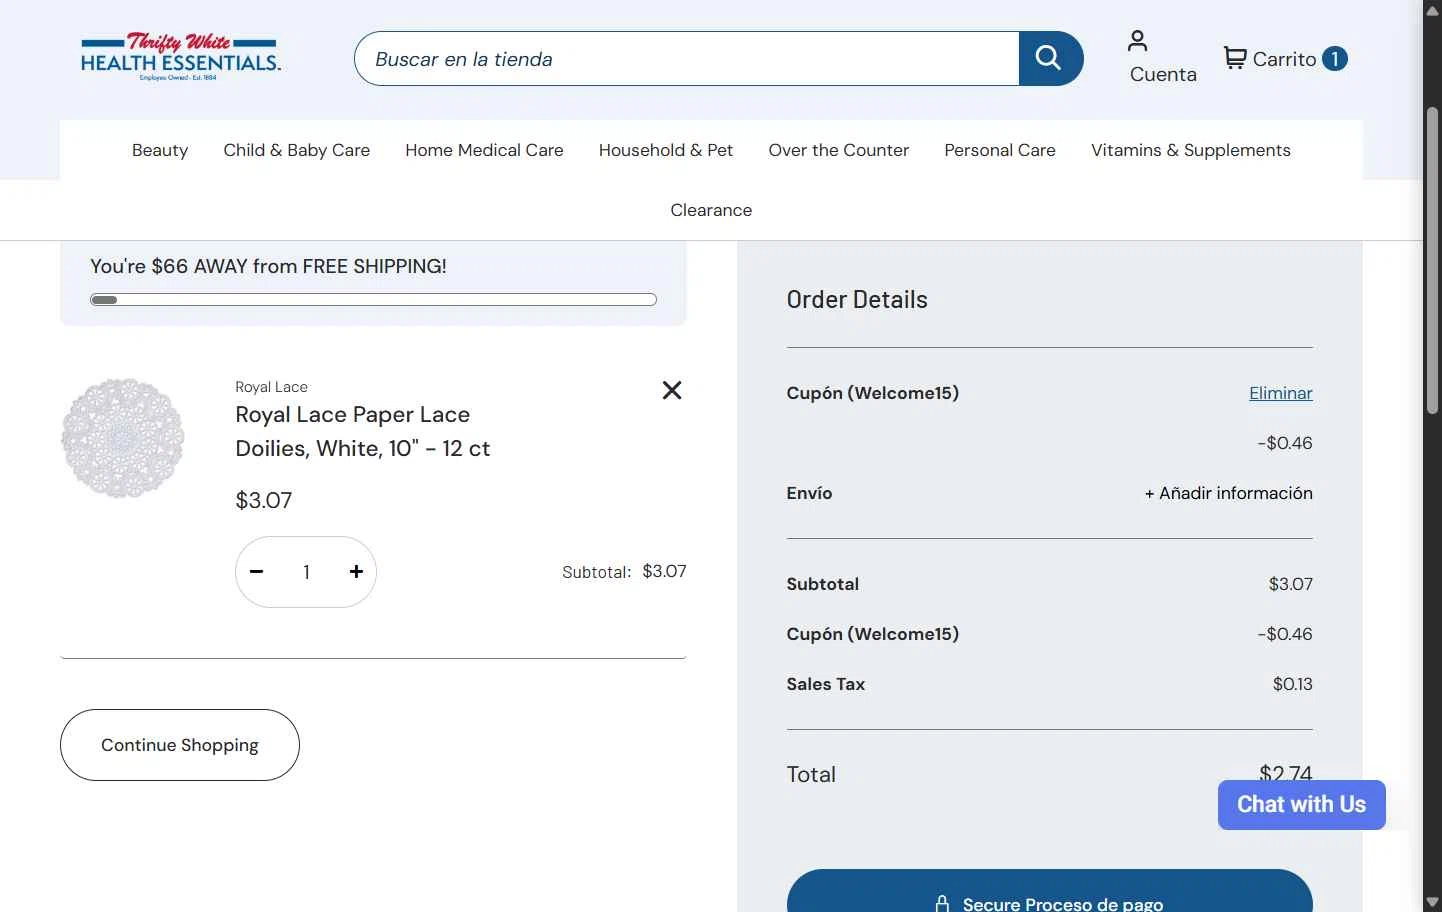
Task: Open the Chat with Us widget
Action: [1302, 805]
